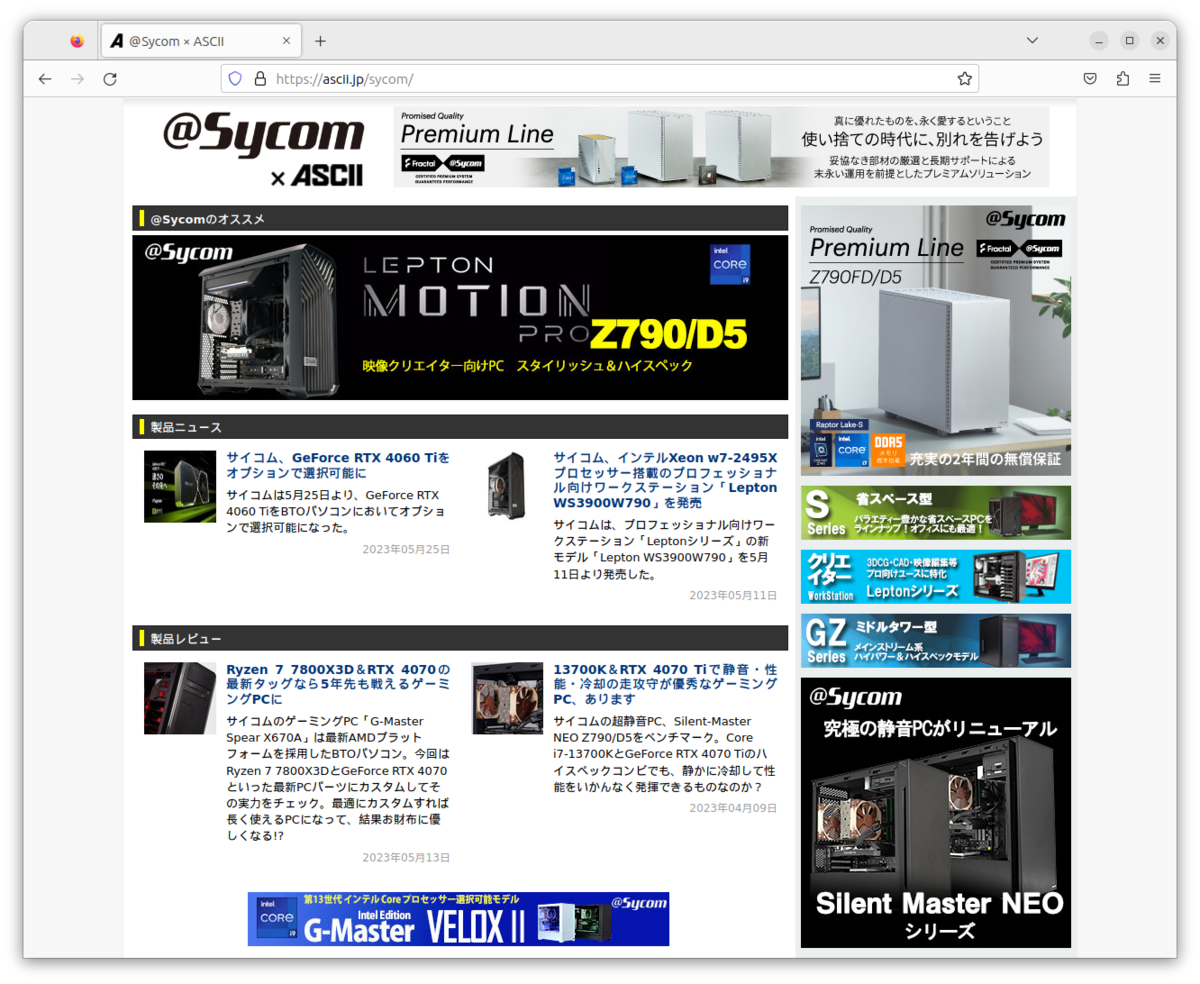Click the Firefox icon in tab bar
Screen dimensions: 1200x984
click(x=78, y=41)
